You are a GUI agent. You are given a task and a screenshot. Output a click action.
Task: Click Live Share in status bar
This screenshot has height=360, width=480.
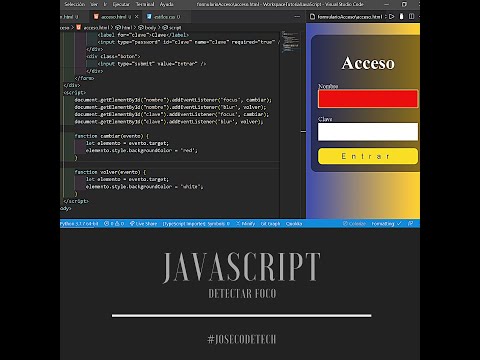coord(143,224)
